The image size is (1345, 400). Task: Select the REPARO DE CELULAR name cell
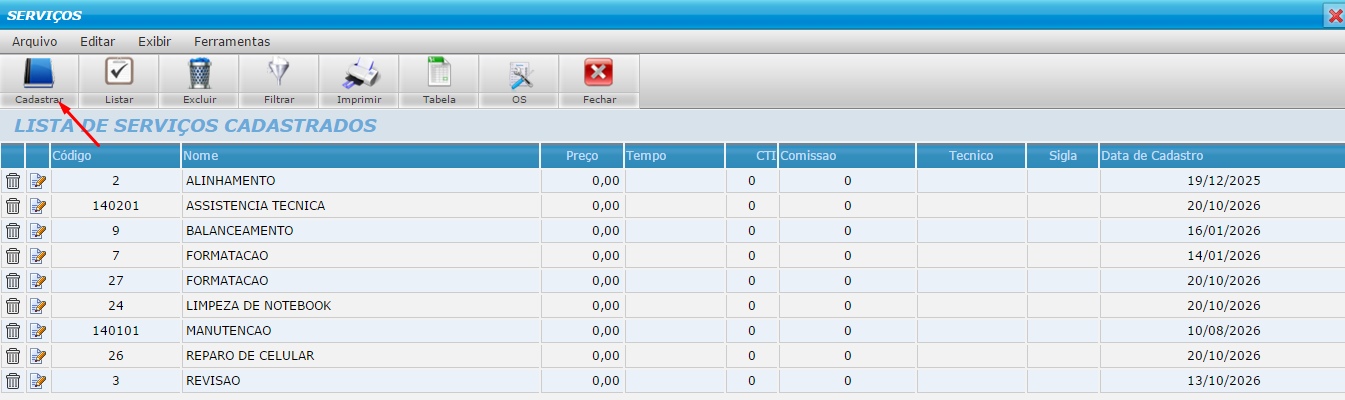(x=360, y=356)
